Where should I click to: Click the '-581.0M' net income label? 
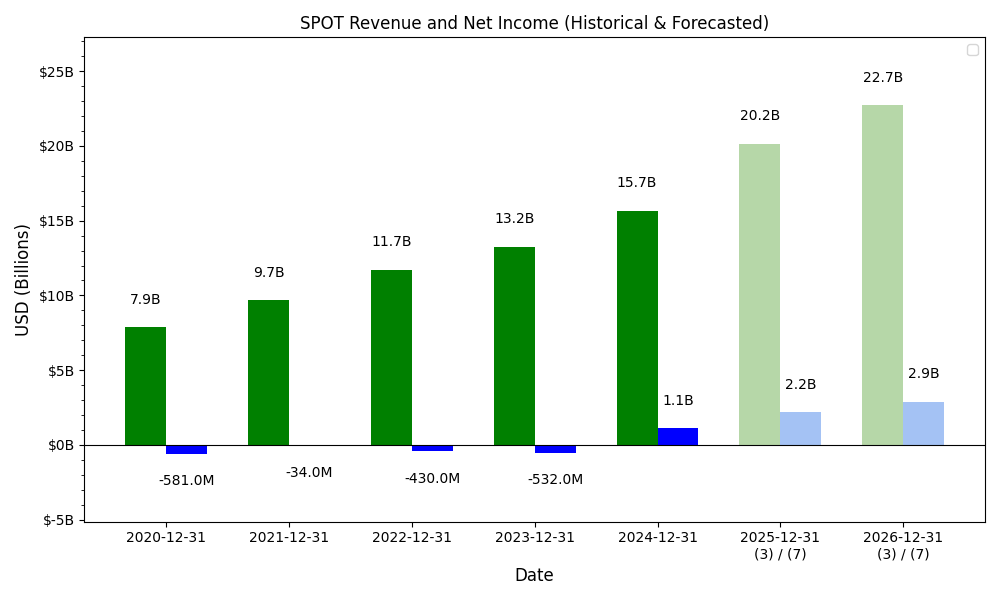[186, 480]
